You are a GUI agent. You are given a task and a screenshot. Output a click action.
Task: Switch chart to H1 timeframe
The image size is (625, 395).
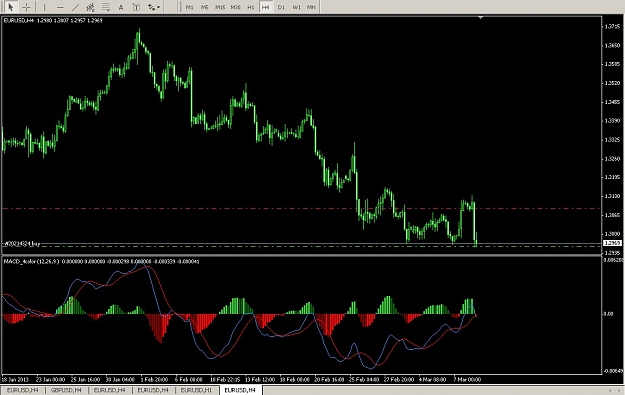pos(251,7)
